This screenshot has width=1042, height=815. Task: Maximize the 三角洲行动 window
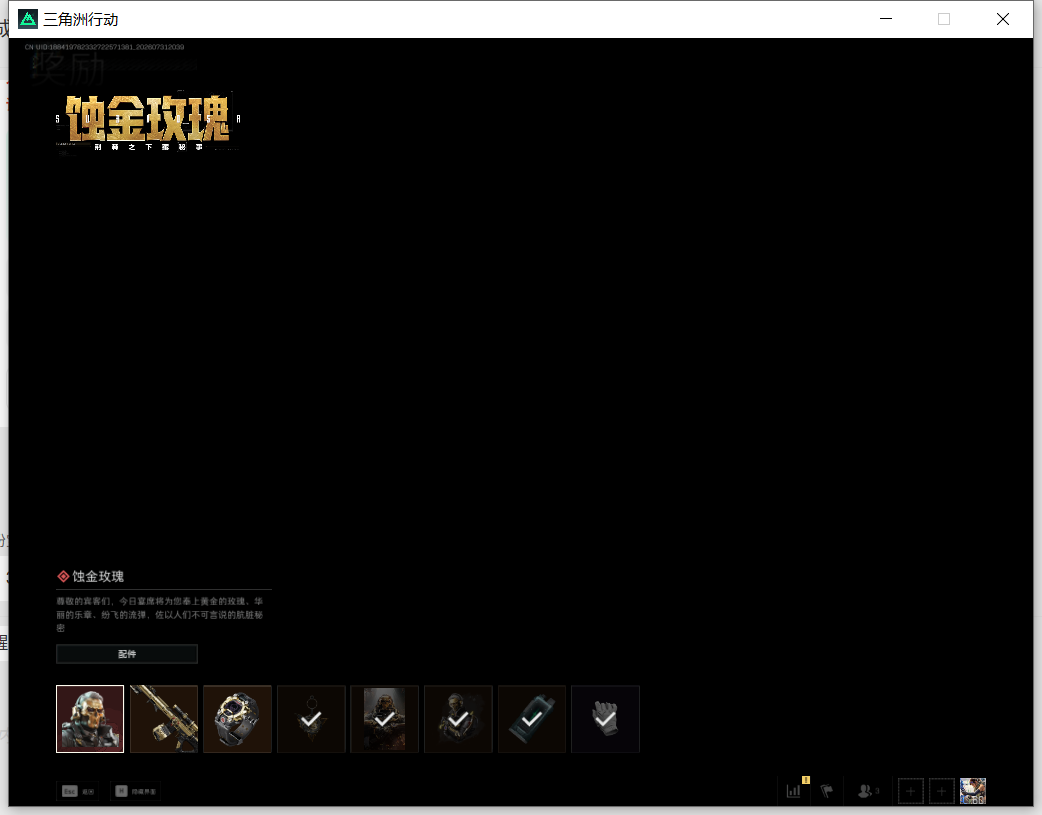point(944,19)
